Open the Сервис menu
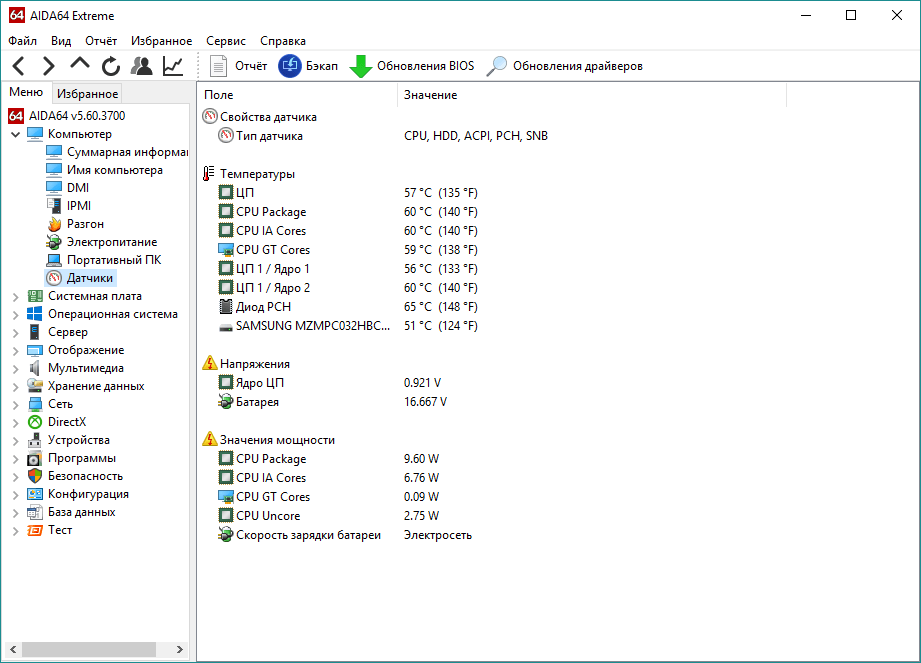The width and height of the screenshot is (921, 663). [226, 41]
